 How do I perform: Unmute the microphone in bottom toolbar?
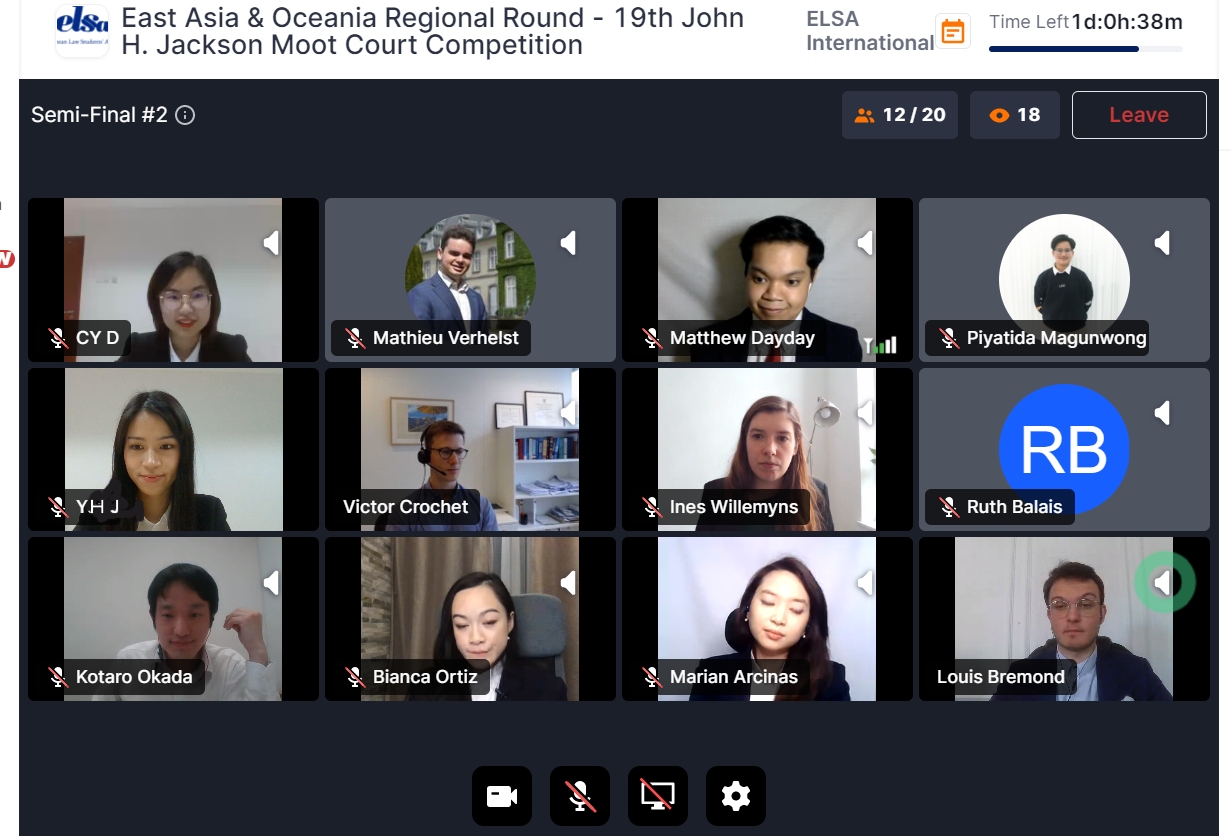[579, 796]
